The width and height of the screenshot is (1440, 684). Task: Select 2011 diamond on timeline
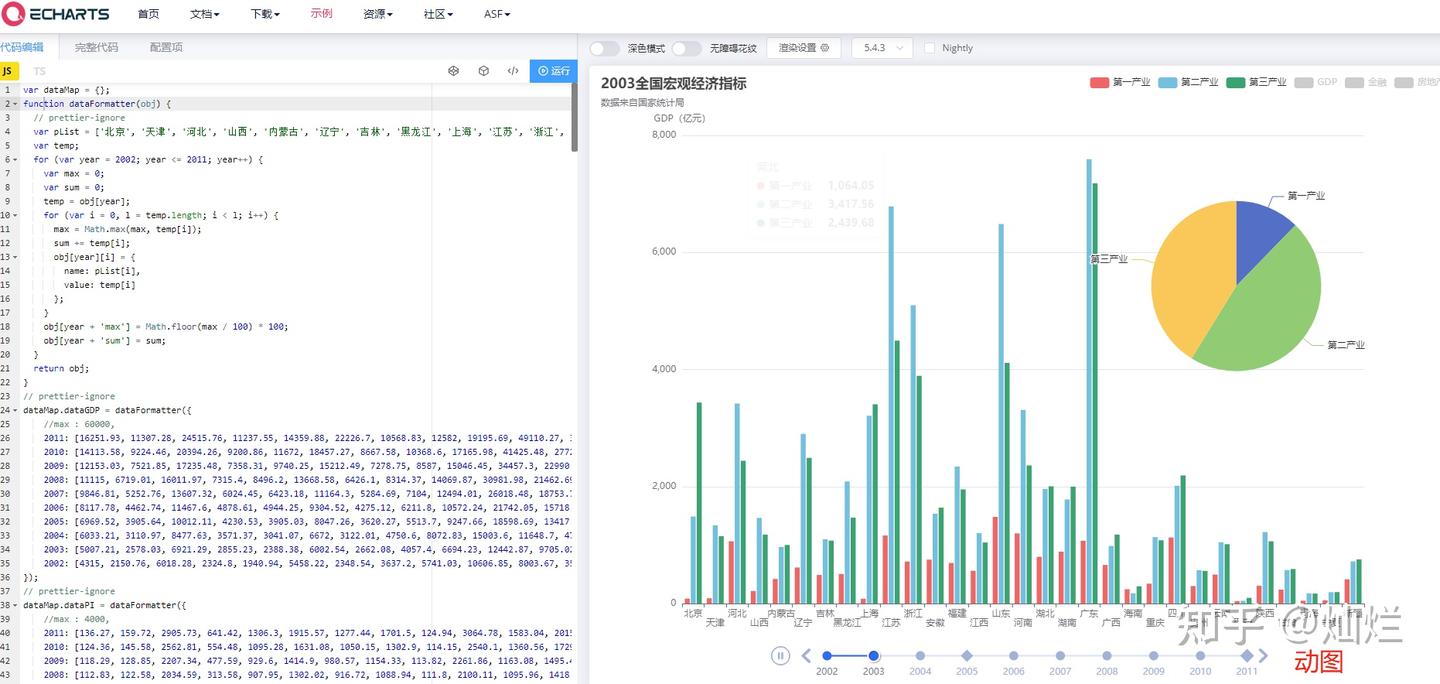tap(1246, 656)
